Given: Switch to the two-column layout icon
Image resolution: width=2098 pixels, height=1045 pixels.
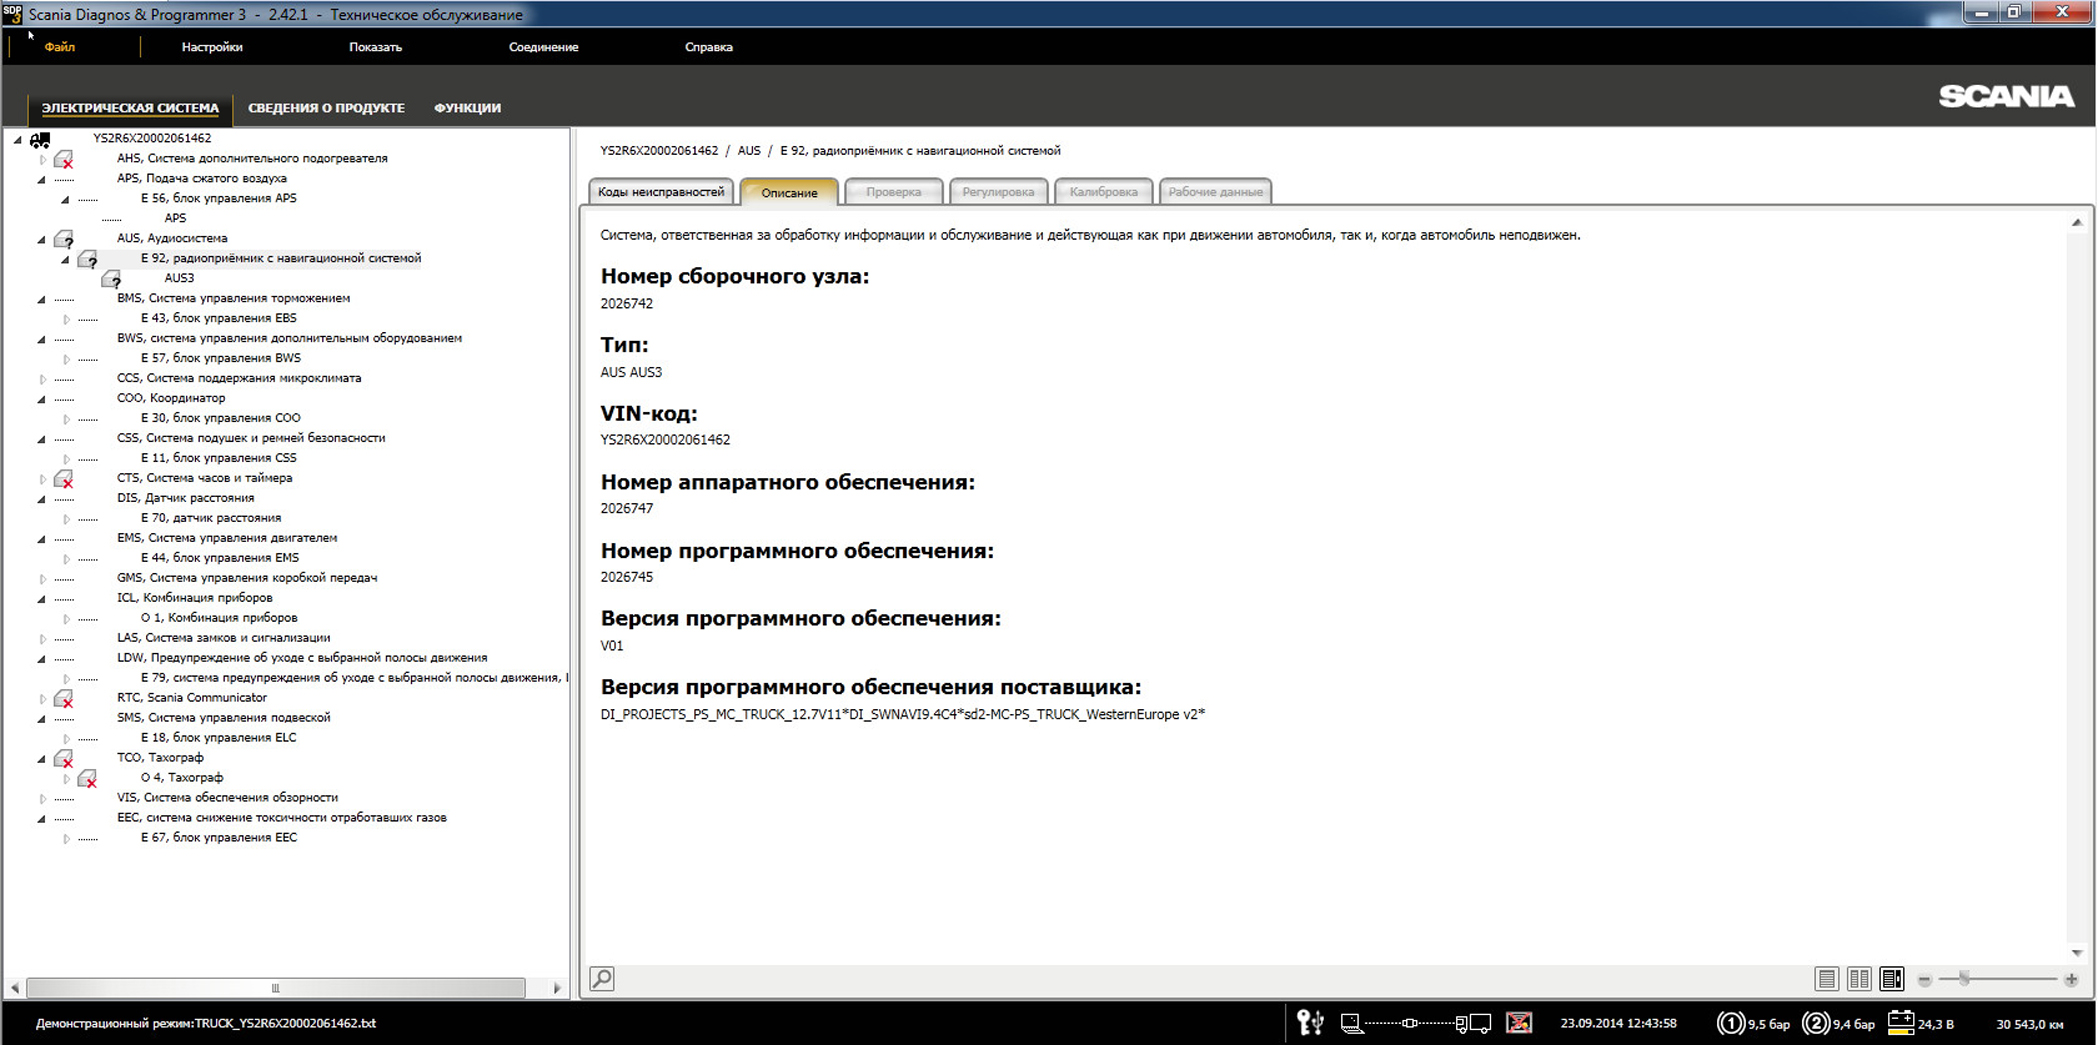Looking at the screenshot, I should pos(1859,979).
